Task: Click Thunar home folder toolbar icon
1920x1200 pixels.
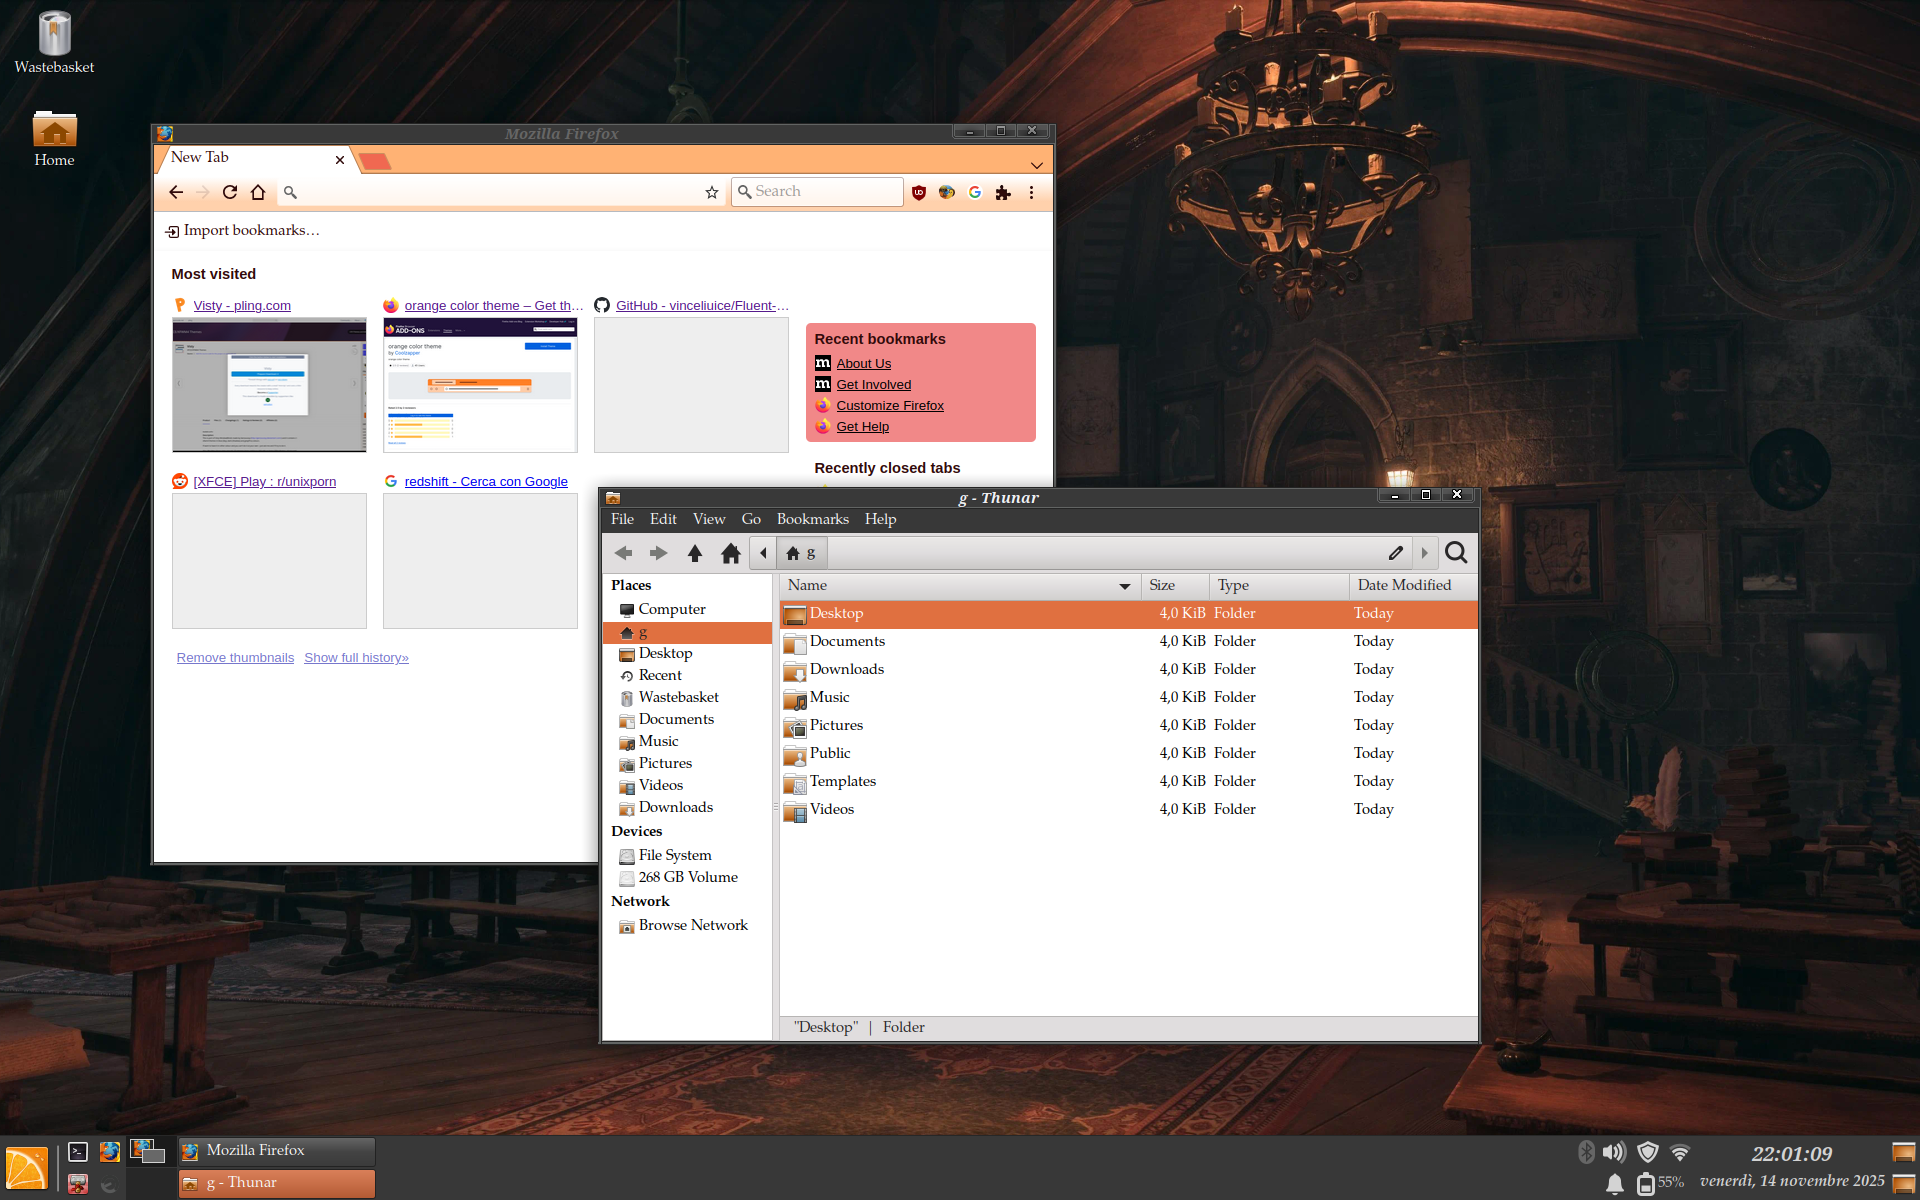Action: 731,553
